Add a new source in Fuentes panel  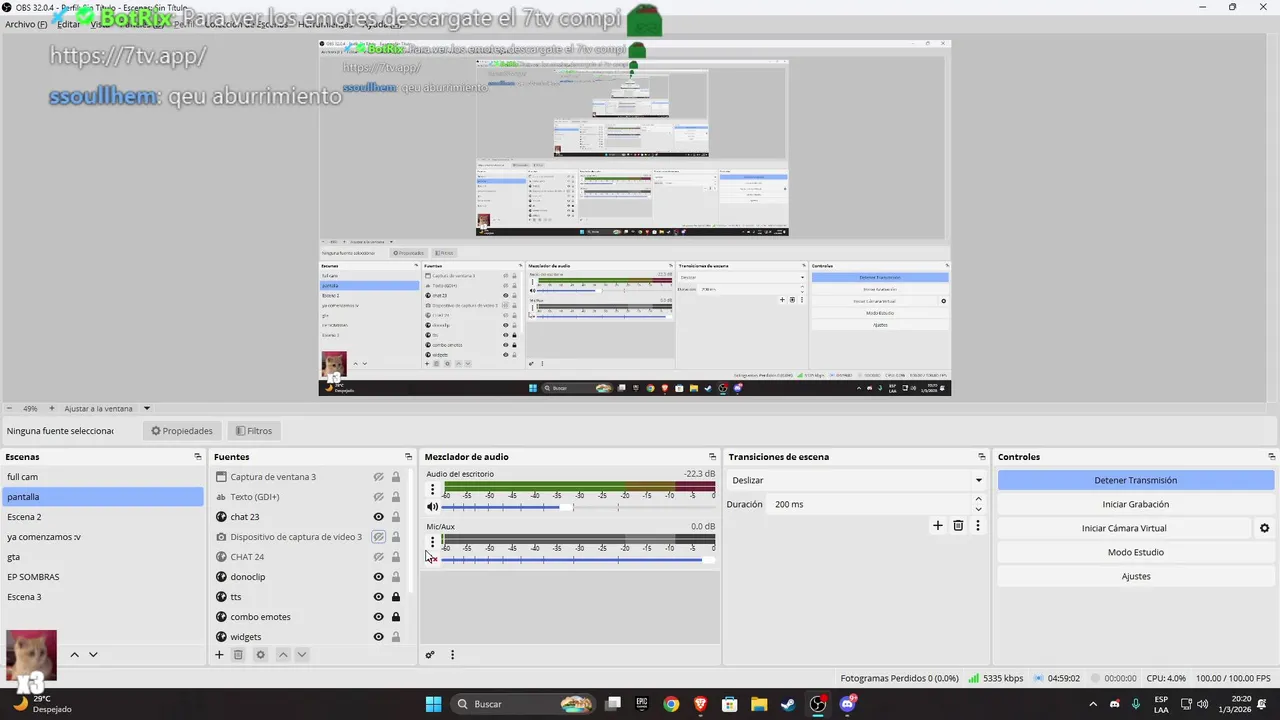219,655
